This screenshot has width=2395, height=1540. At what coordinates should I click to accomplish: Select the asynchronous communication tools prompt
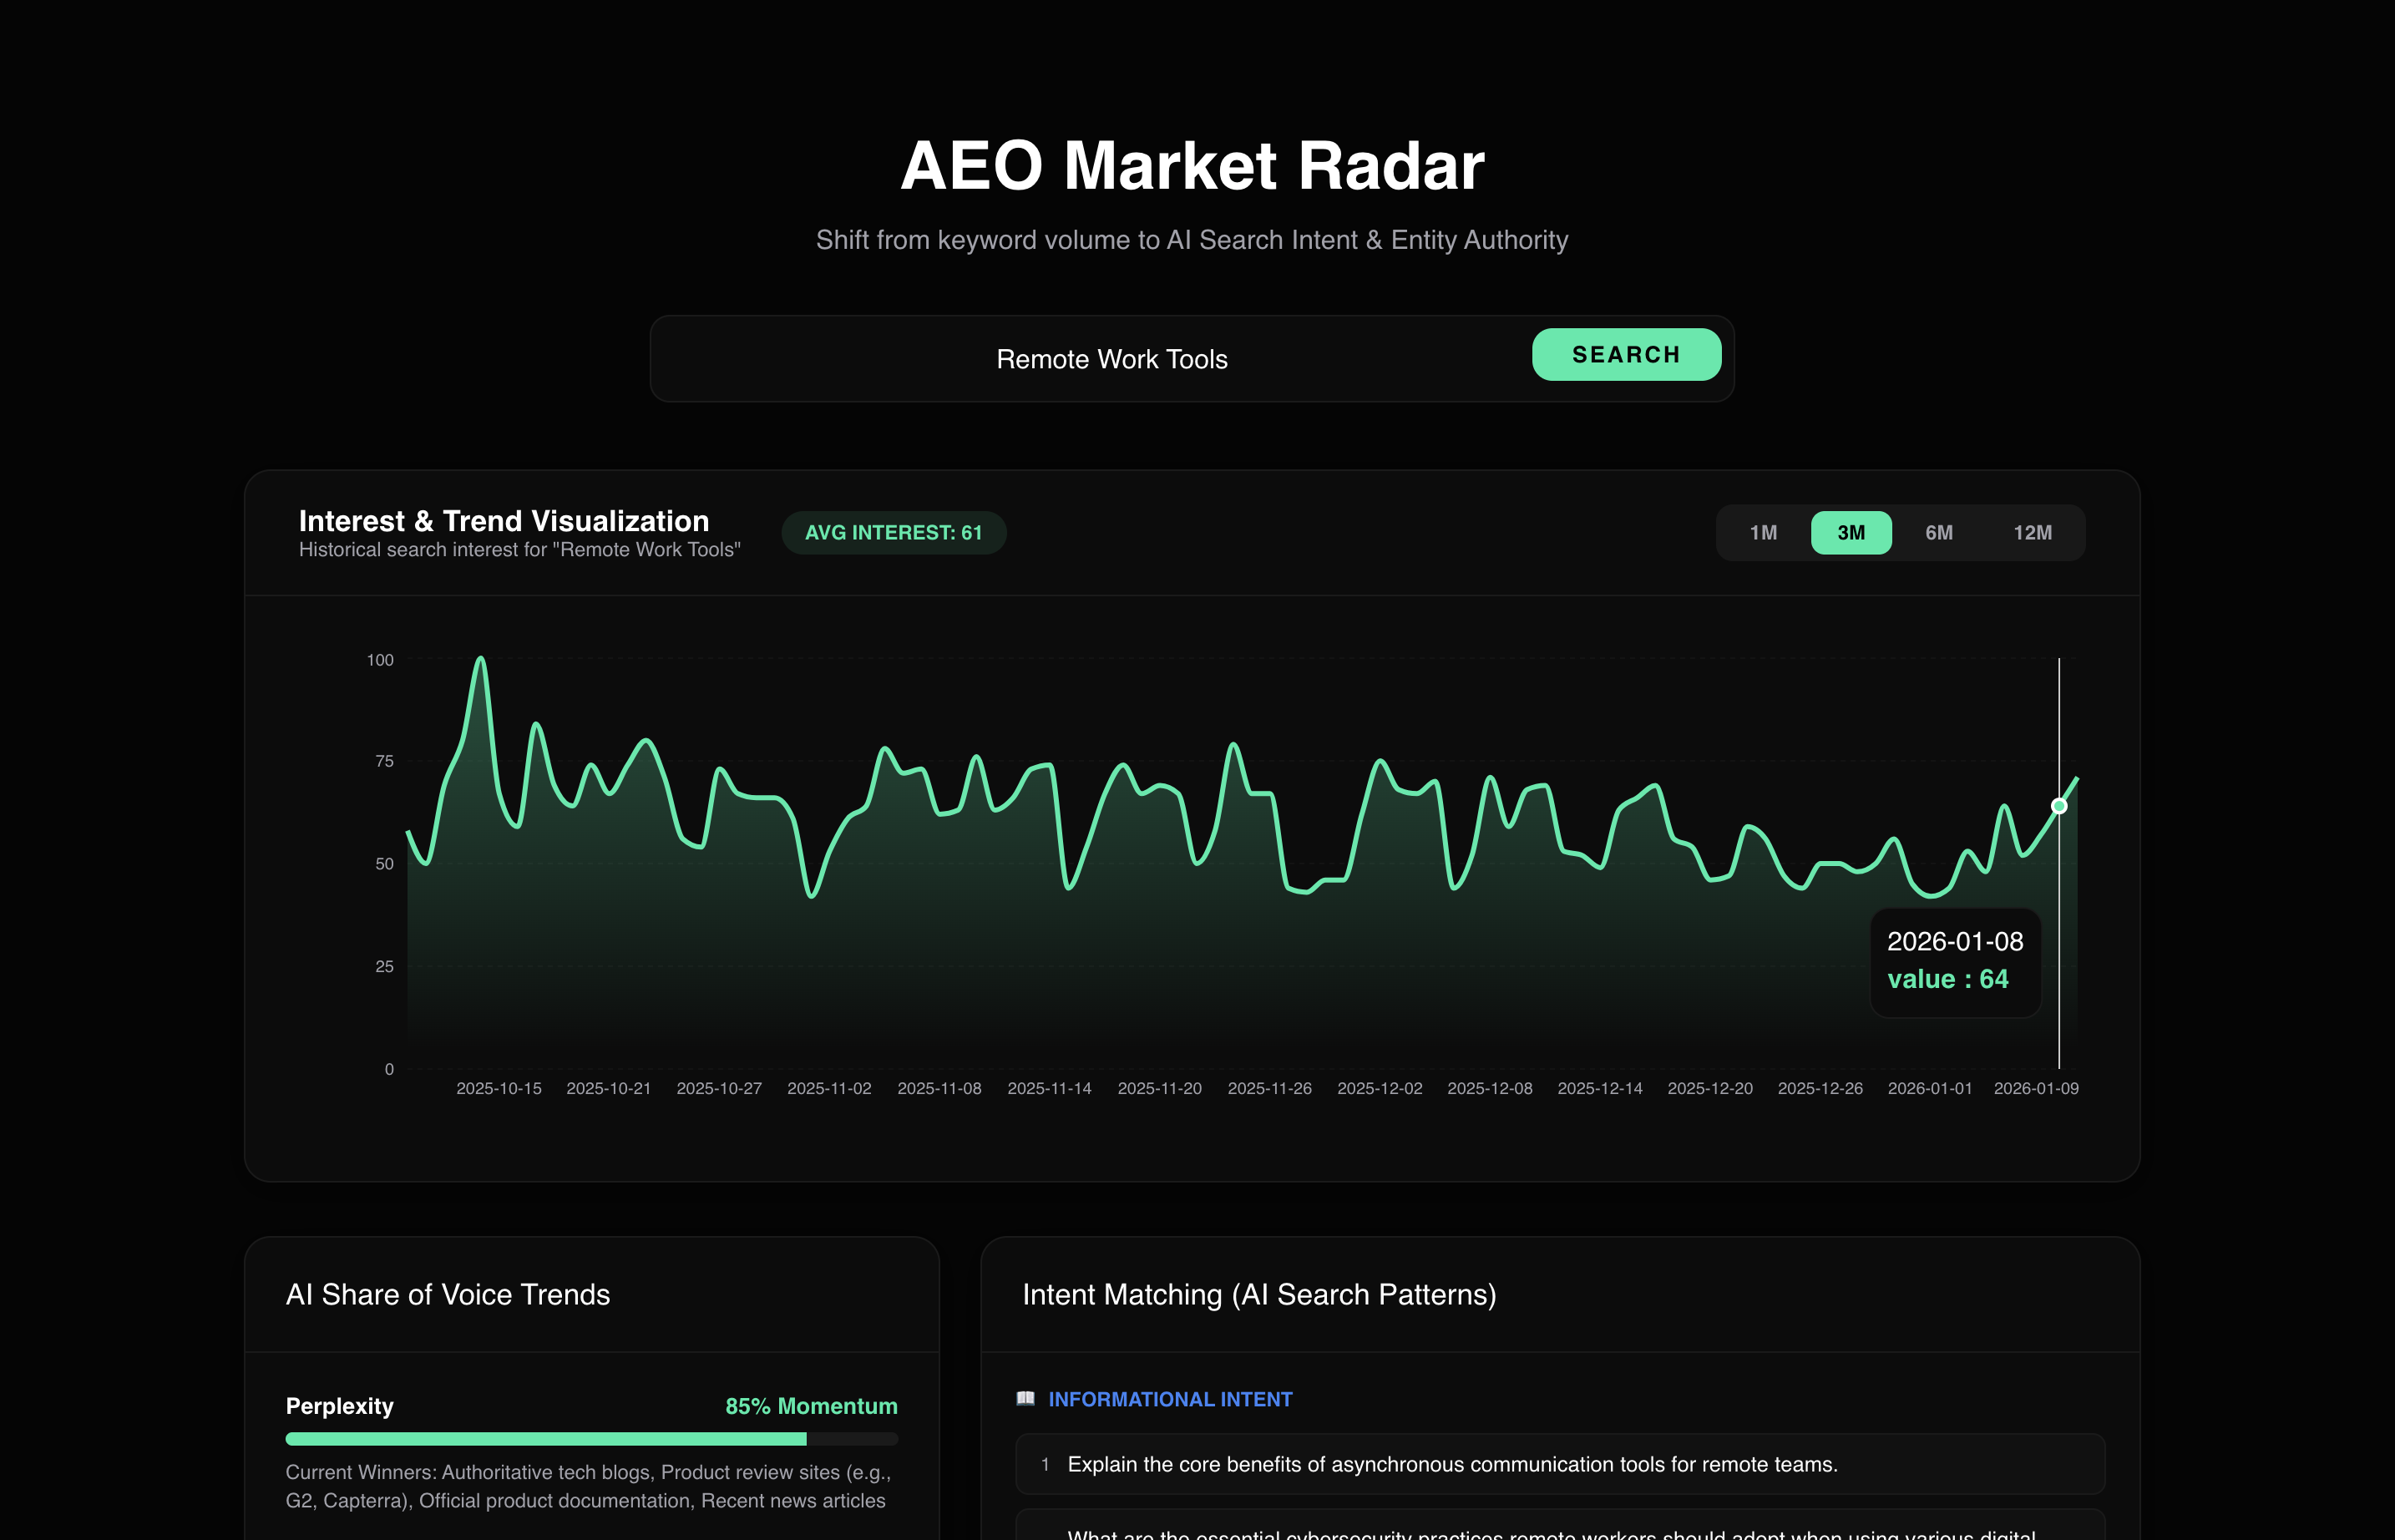click(1451, 1464)
